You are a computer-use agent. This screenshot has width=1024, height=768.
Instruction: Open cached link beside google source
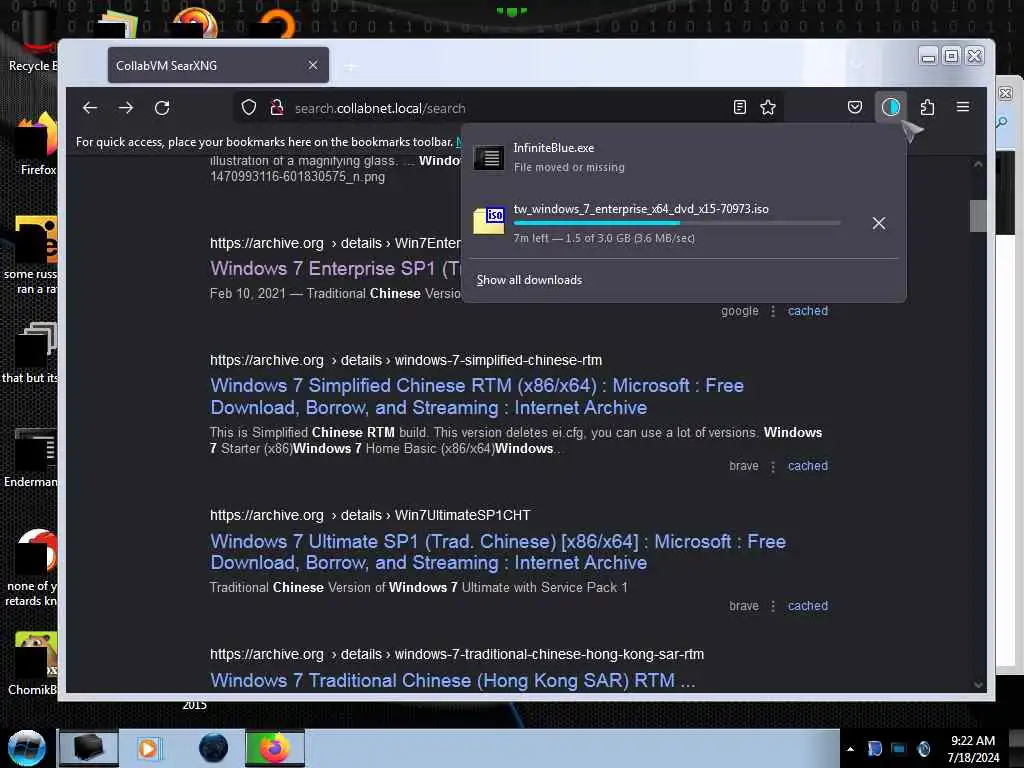click(808, 311)
